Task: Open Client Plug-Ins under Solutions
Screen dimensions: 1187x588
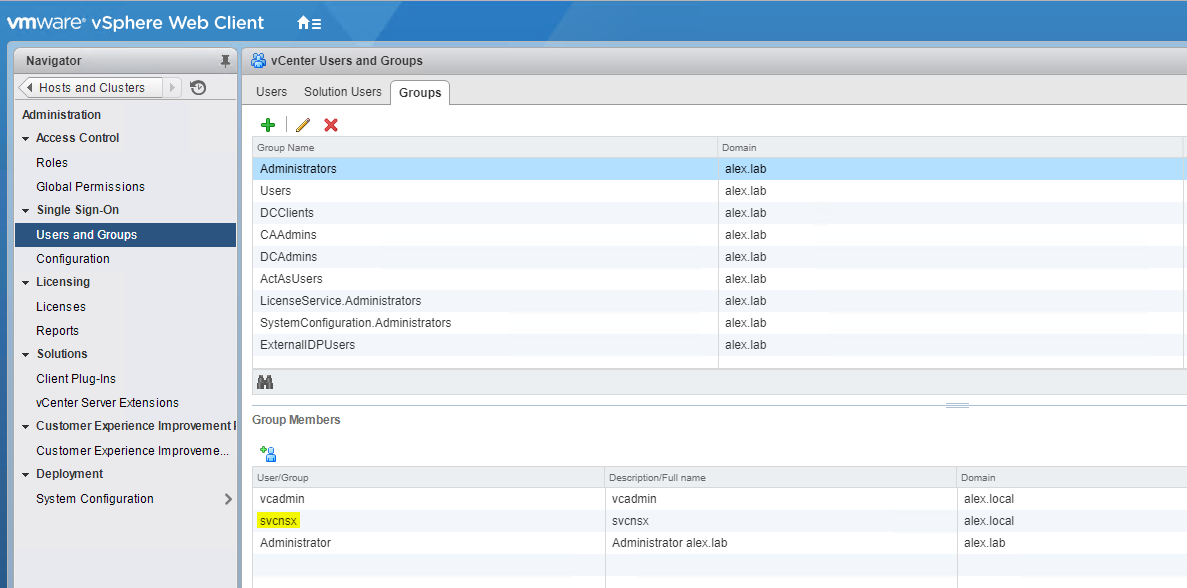Action: [76, 379]
